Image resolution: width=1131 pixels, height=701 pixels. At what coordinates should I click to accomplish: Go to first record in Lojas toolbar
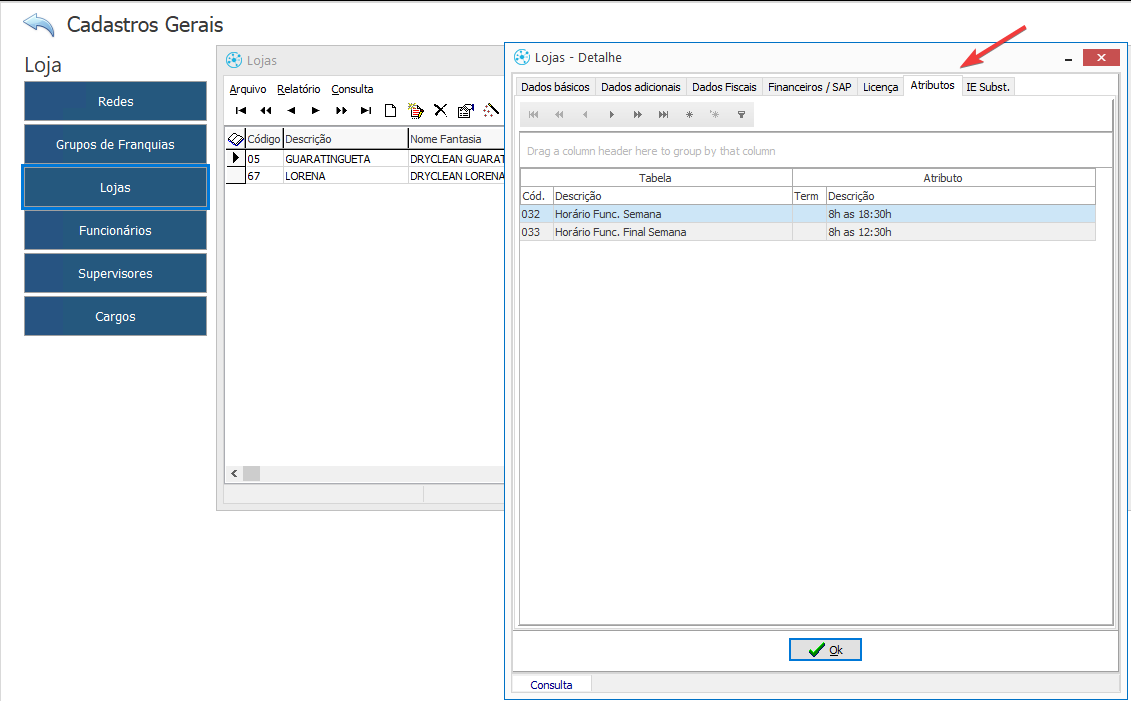point(241,111)
